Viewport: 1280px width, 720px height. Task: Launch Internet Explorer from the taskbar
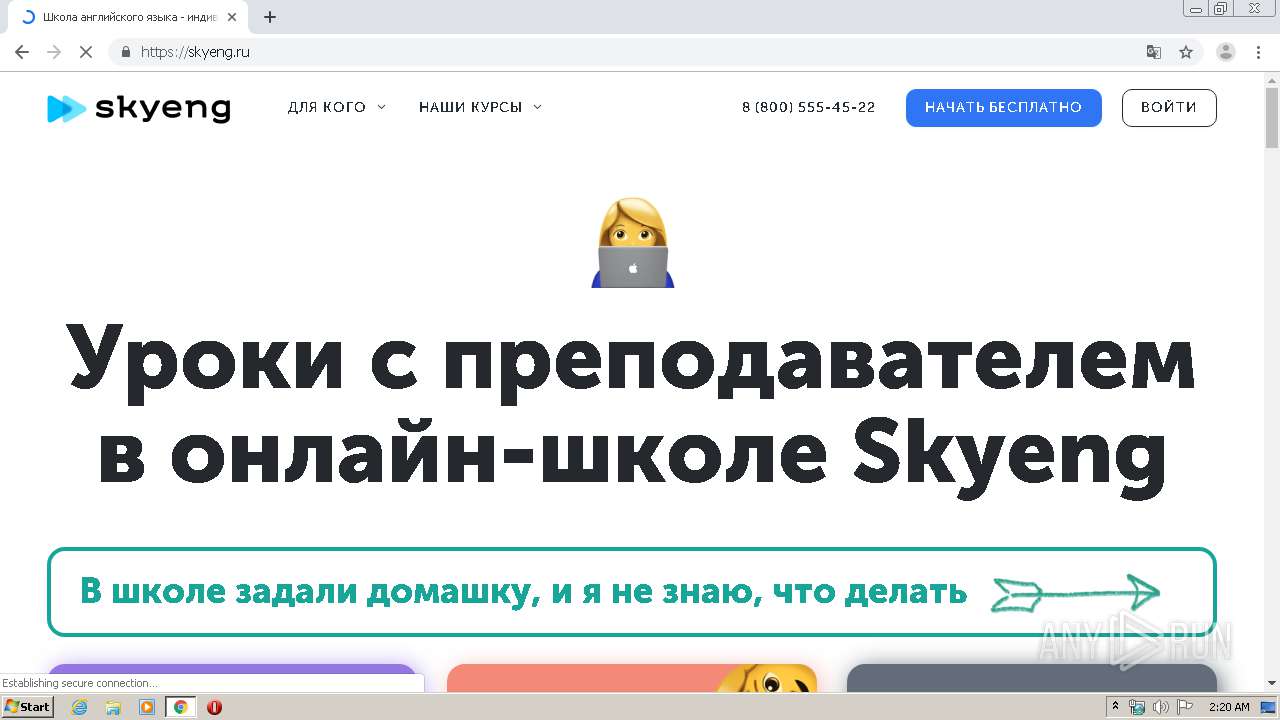(79, 707)
